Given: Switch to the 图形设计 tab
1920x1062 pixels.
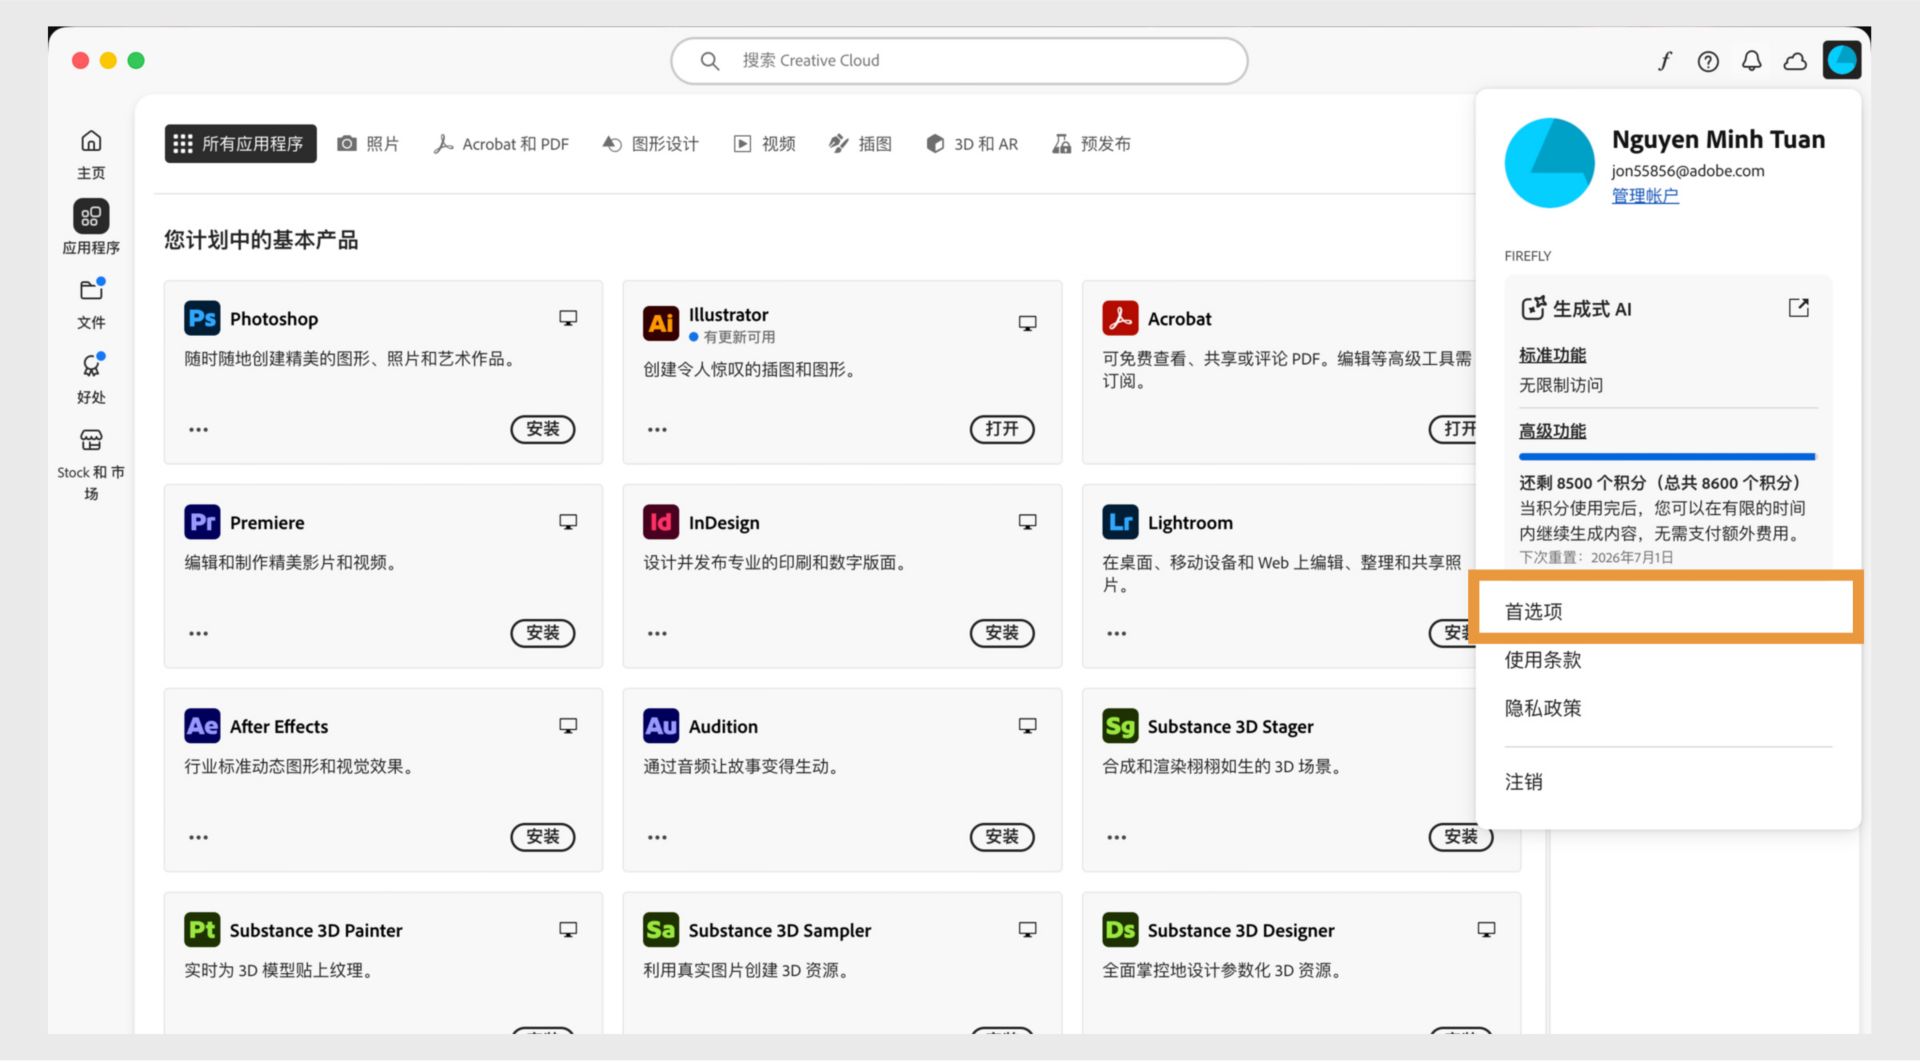Looking at the screenshot, I should pyautogui.click(x=650, y=144).
